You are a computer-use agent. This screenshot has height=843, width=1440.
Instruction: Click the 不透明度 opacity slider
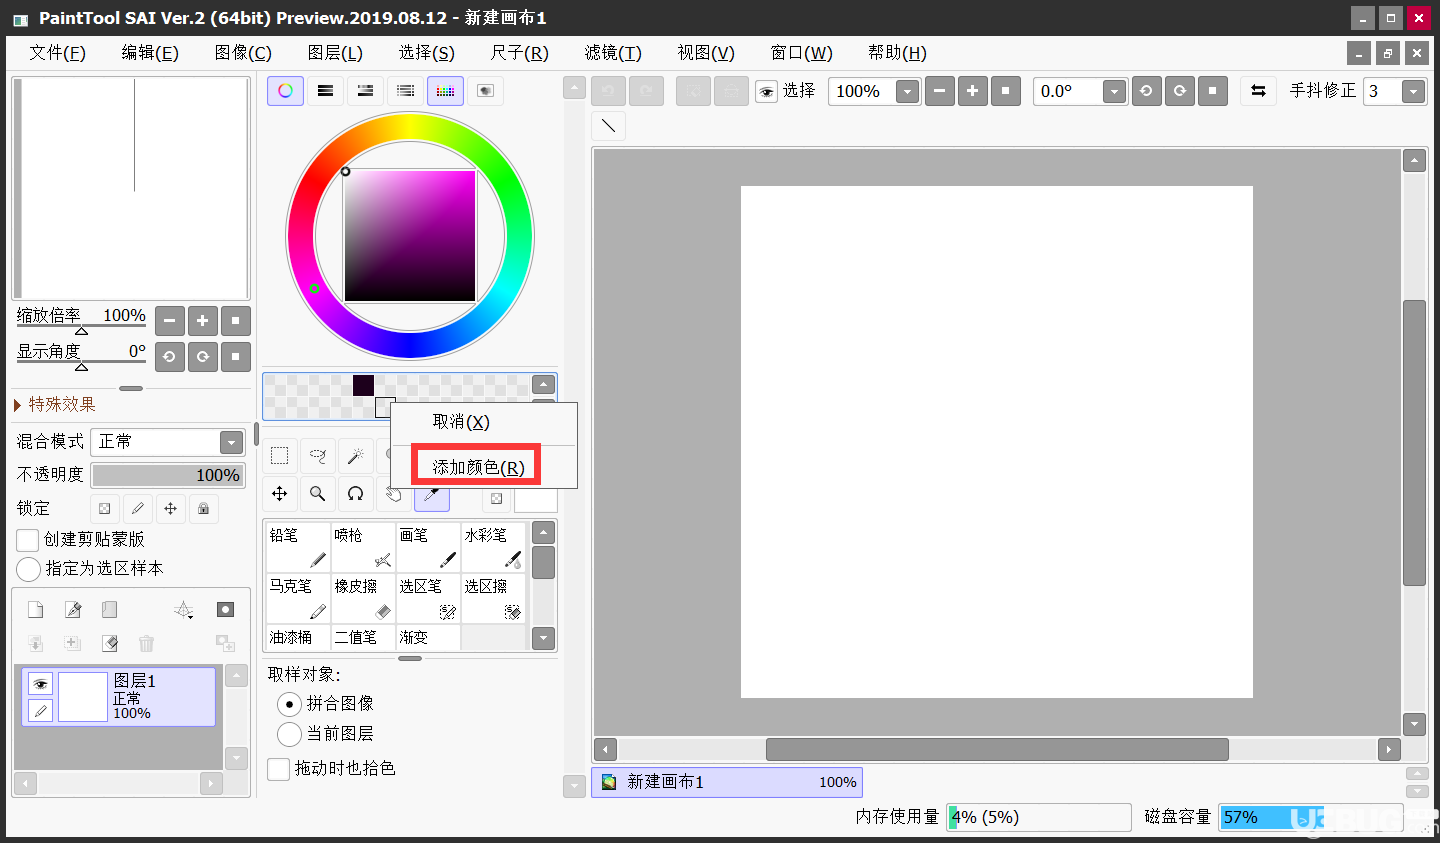point(168,475)
